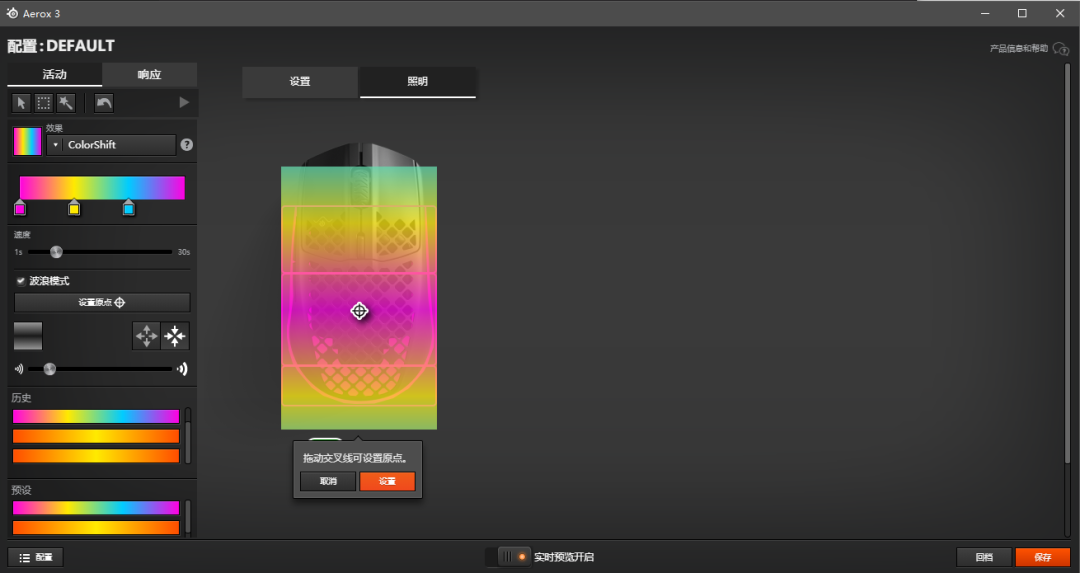1080x573 pixels.
Task: Open the ColorShift effect color preview swatch
Action: coord(28,141)
